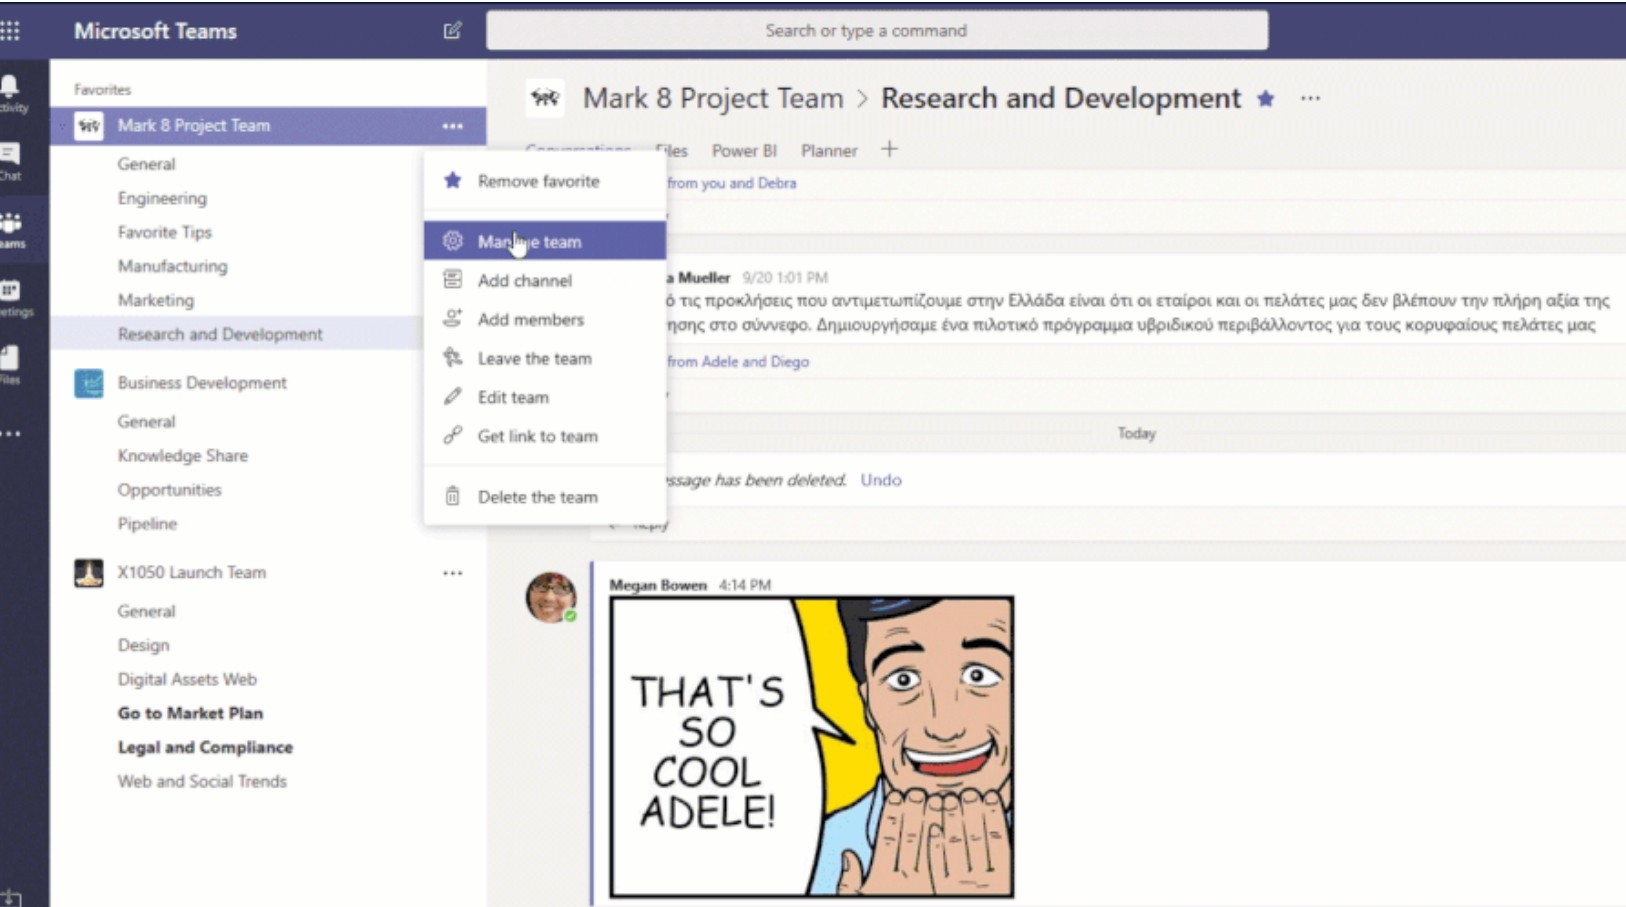The height and width of the screenshot is (907, 1626).
Task: Open the app launcher waffle icon
Action: [x=11, y=31]
